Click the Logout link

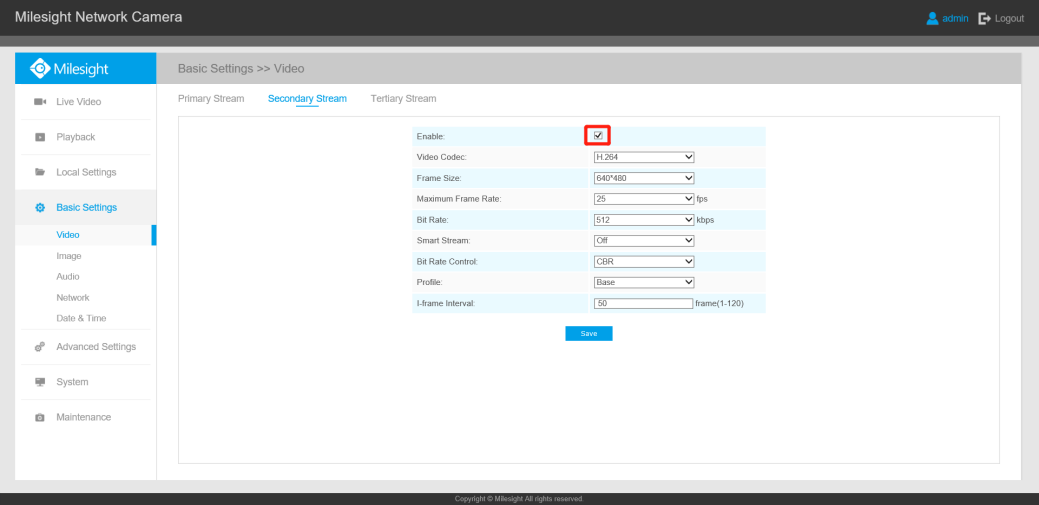click(x=1009, y=19)
